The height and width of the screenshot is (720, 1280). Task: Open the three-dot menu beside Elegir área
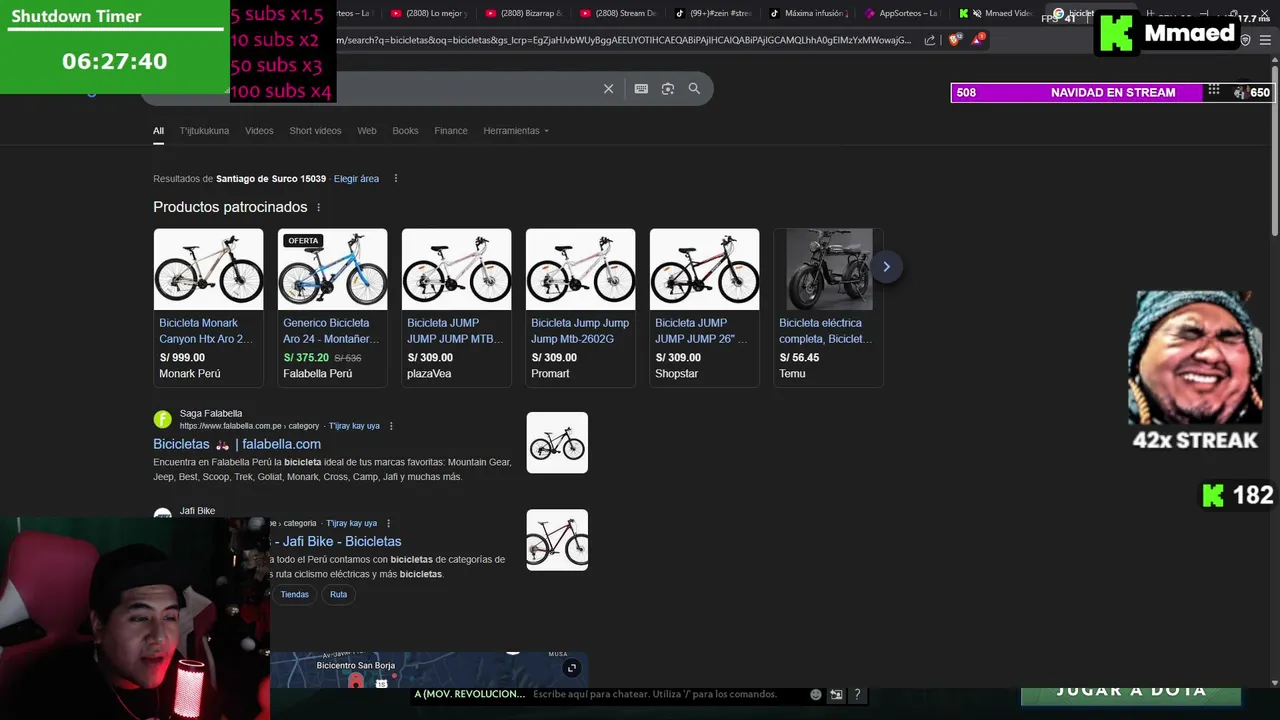(x=395, y=179)
